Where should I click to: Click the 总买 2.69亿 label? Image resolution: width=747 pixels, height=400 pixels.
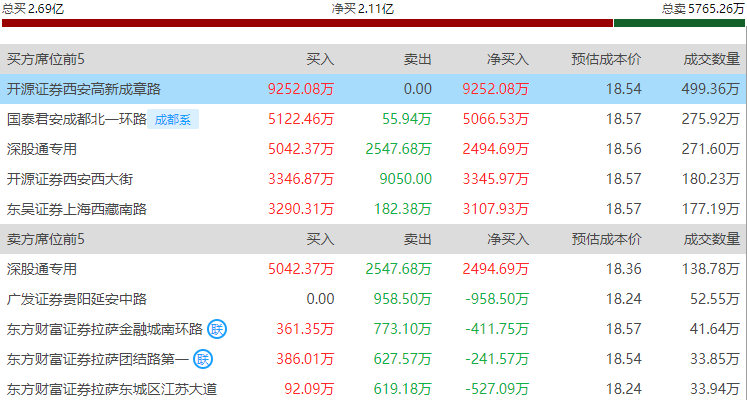pyautogui.click(x=33, y=7)
